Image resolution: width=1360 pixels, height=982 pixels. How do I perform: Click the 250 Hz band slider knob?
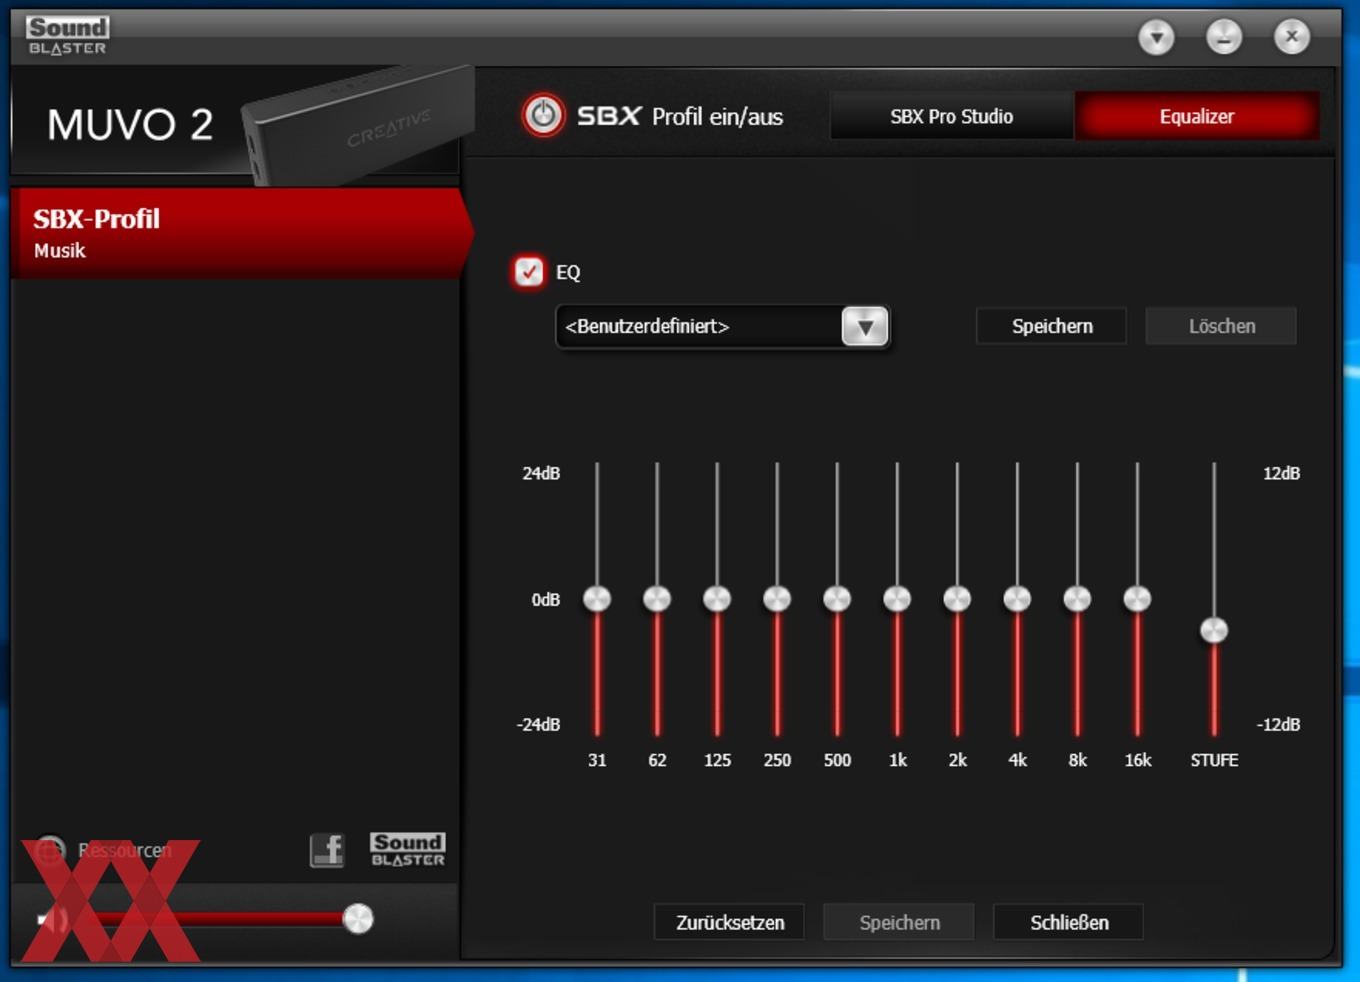click(777, 598)
